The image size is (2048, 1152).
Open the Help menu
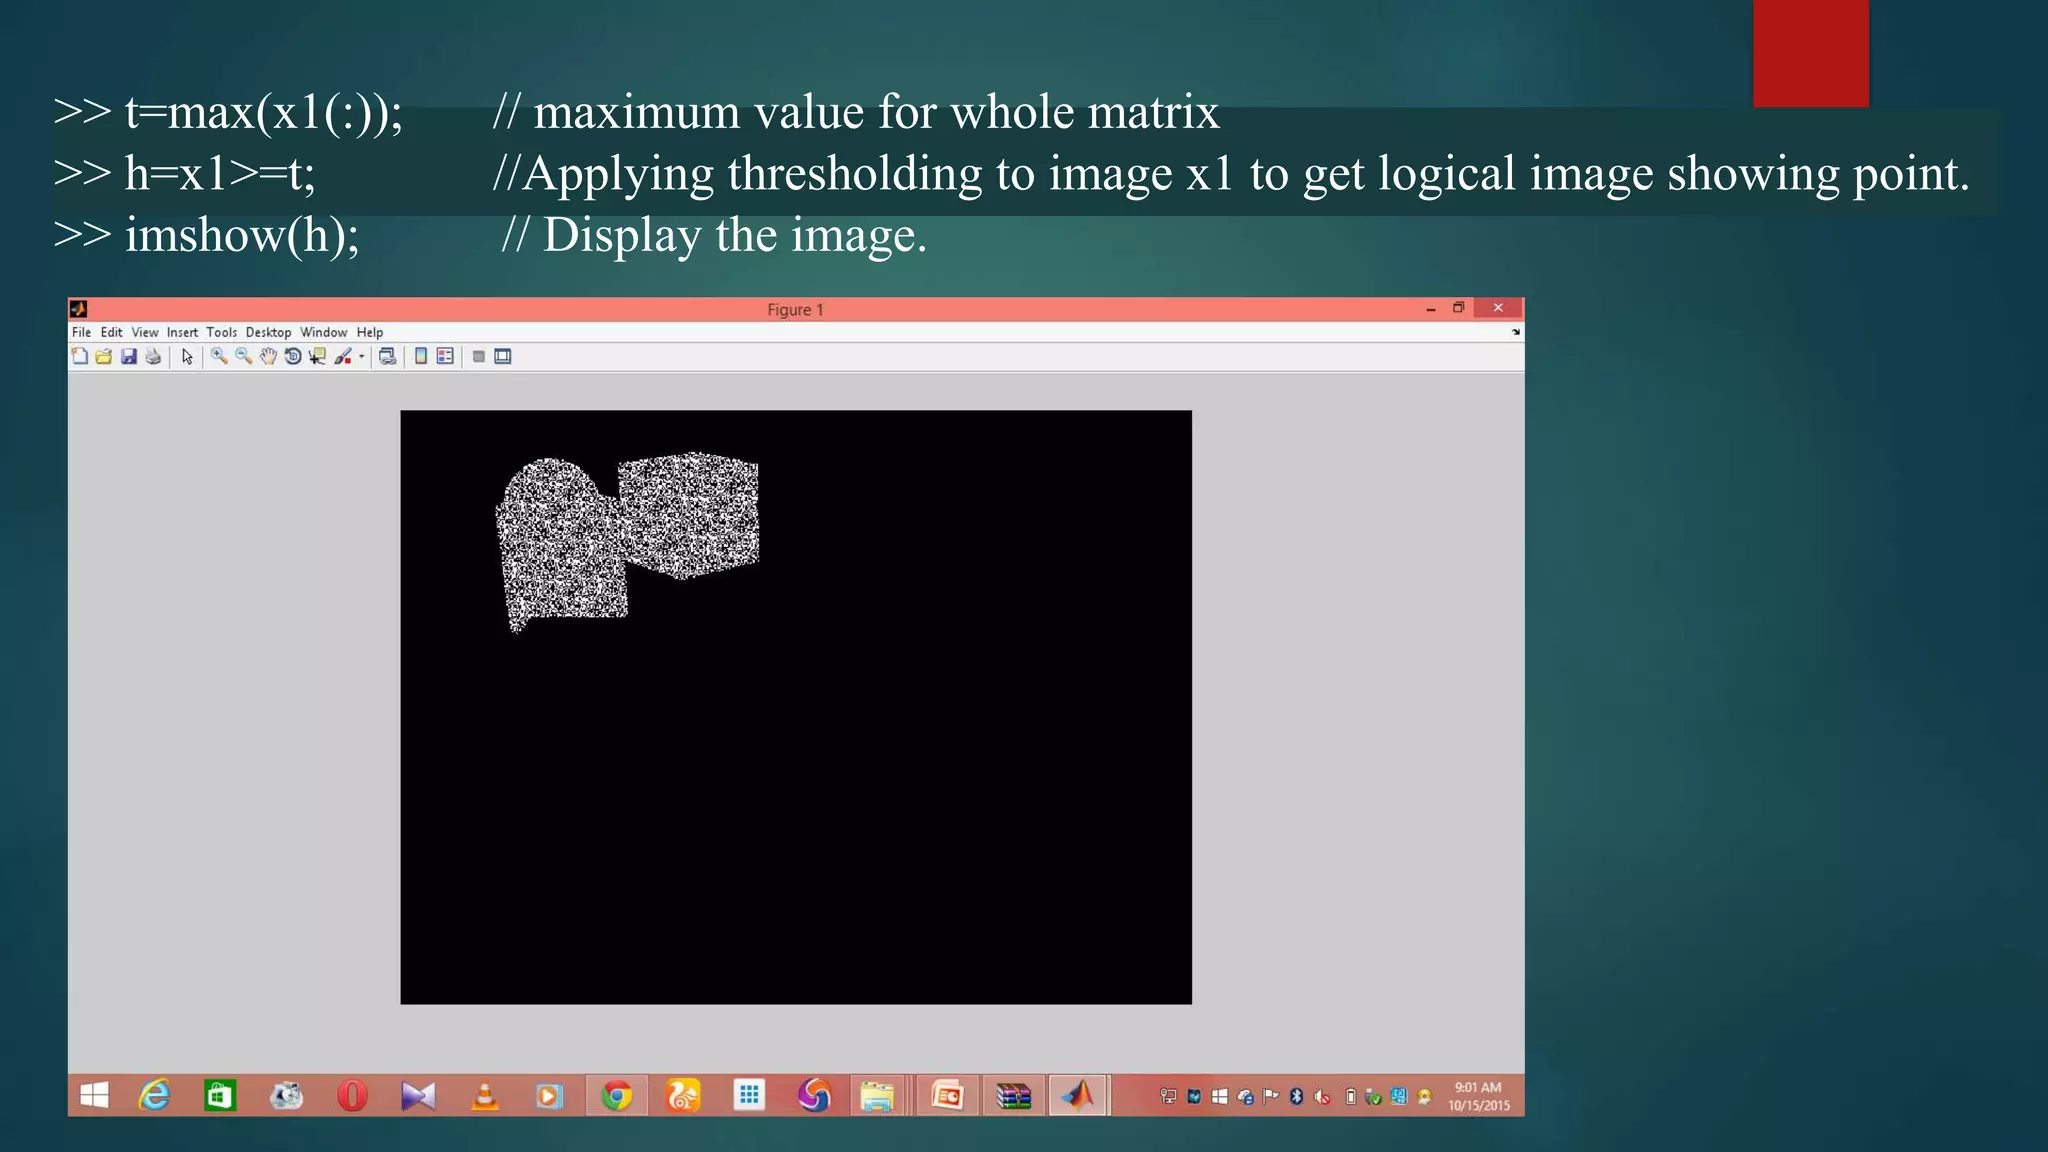pos(370,332)
